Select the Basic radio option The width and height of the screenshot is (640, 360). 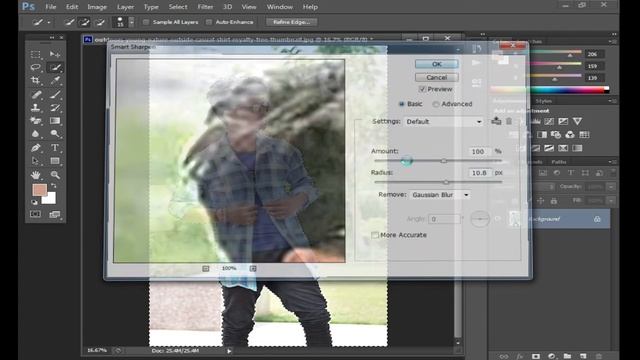[401, 104]
